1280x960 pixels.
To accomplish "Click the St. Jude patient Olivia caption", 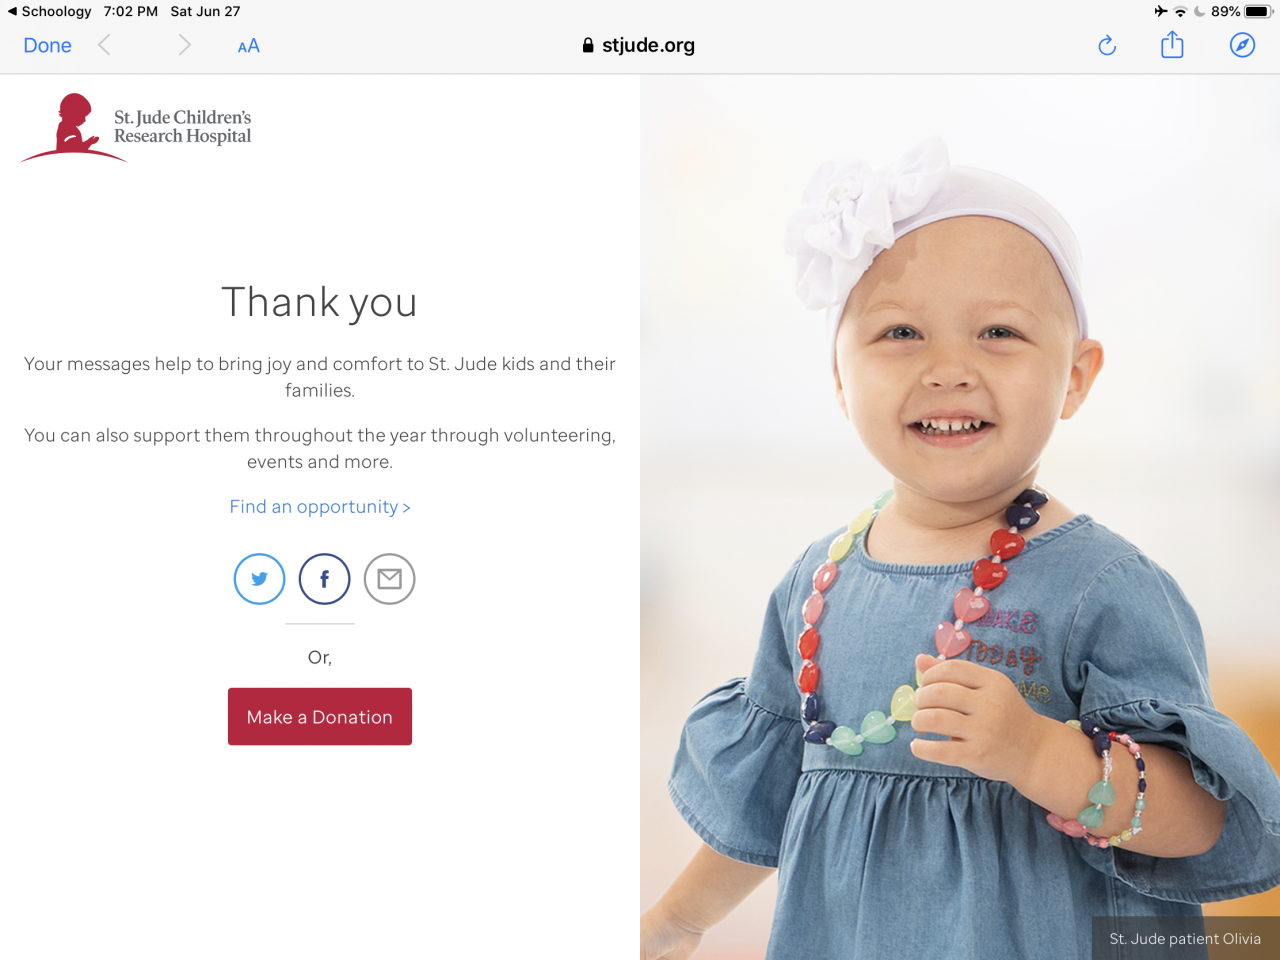I will click(1185, 939).
